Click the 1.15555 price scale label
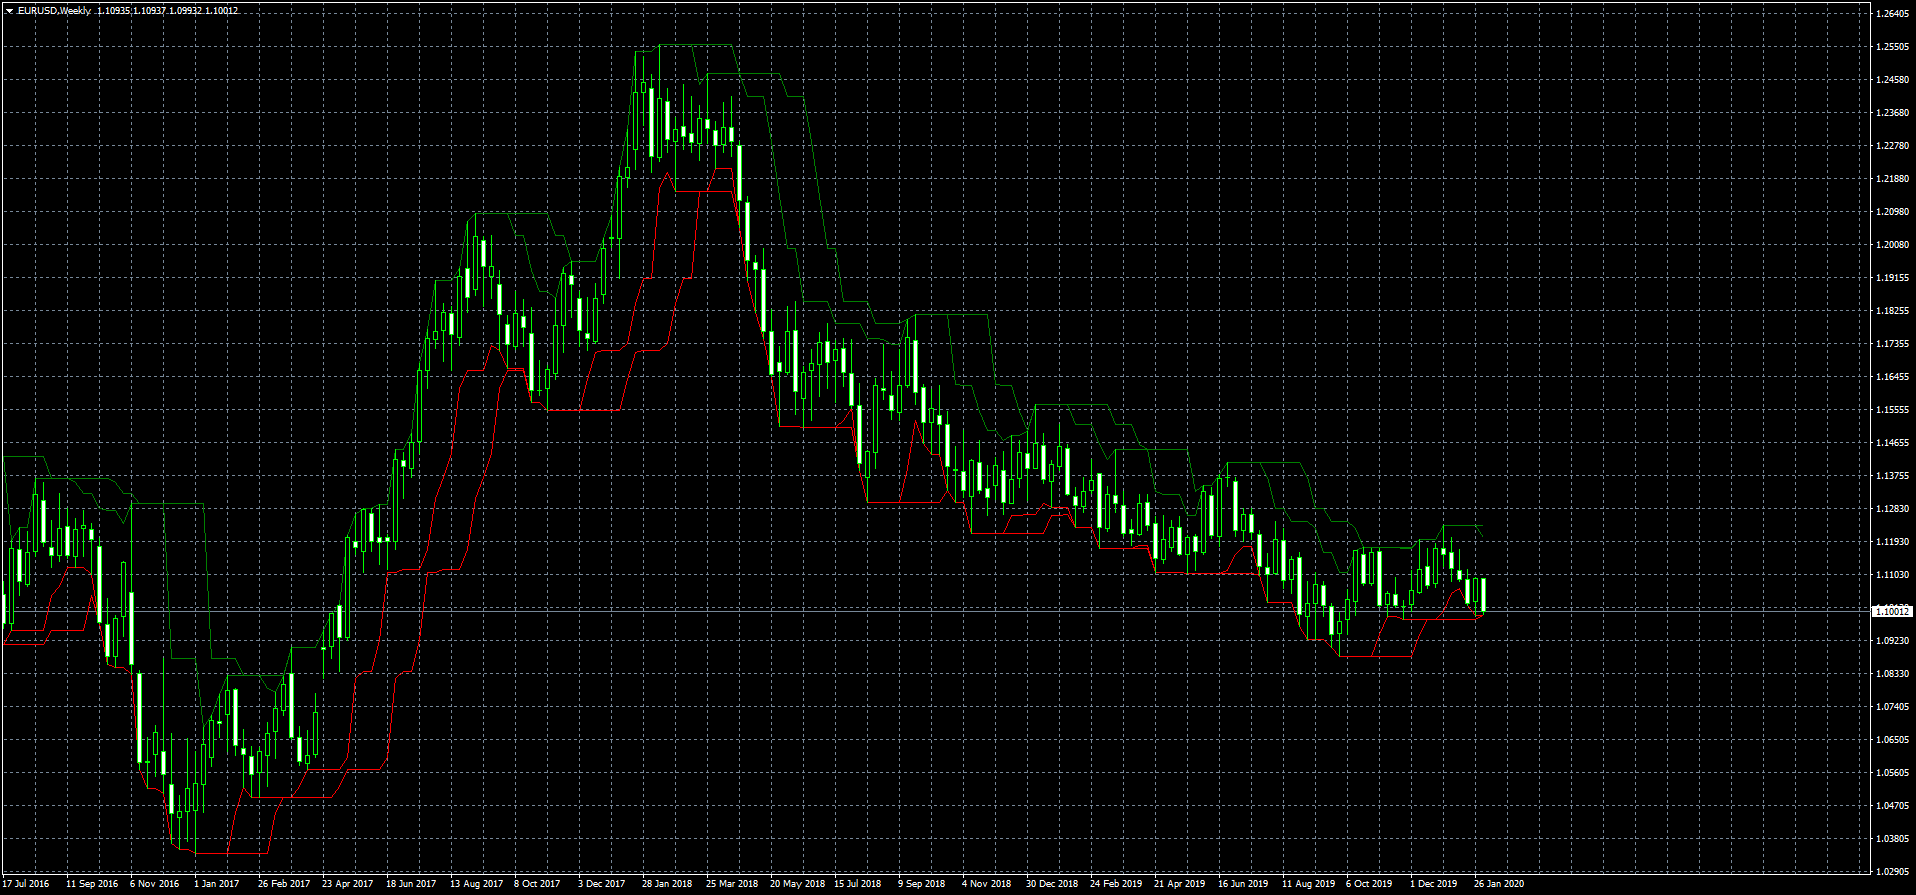This screenshot has width=1916, height=895. click(1893, 410)
